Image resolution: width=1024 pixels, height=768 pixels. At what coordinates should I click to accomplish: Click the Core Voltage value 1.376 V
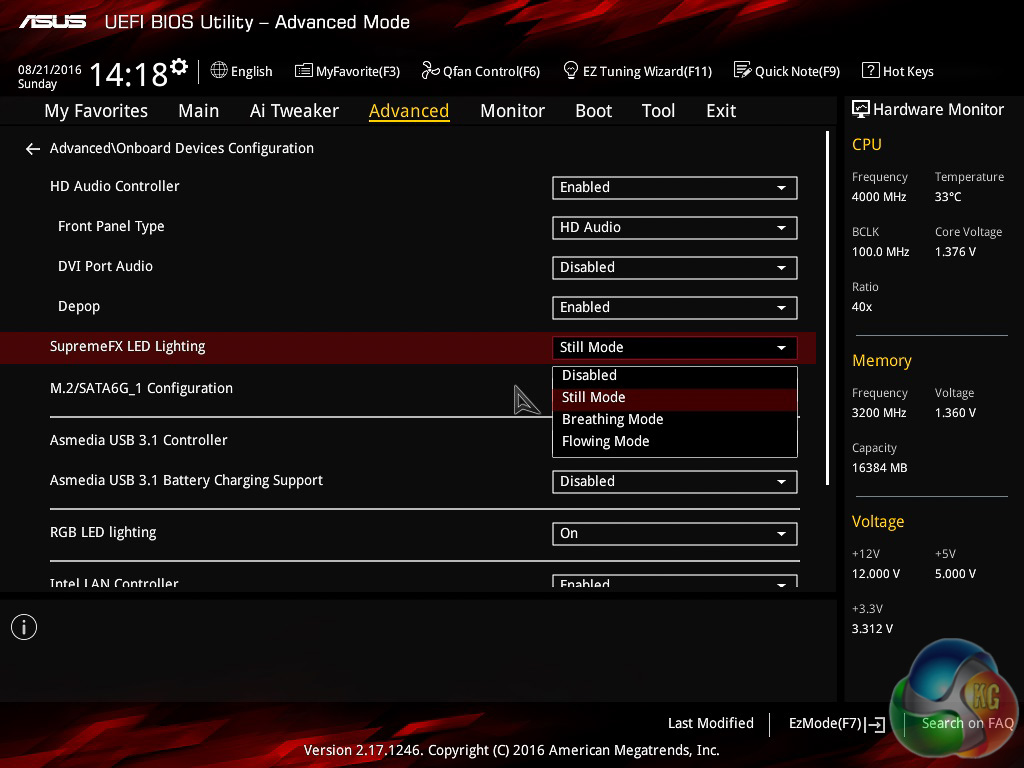(955, 252)
